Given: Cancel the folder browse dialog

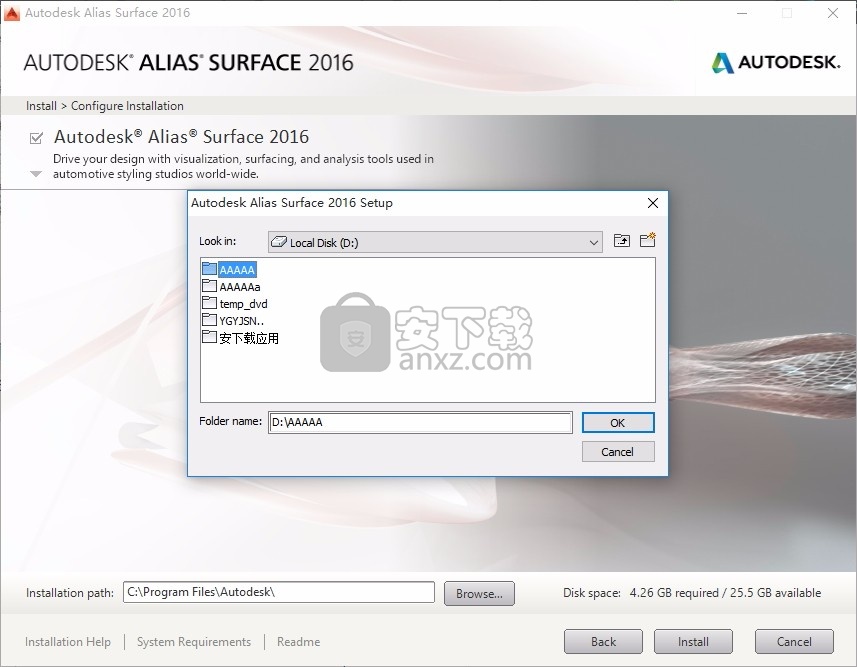Looking at the screenshot, I should 618,452.
